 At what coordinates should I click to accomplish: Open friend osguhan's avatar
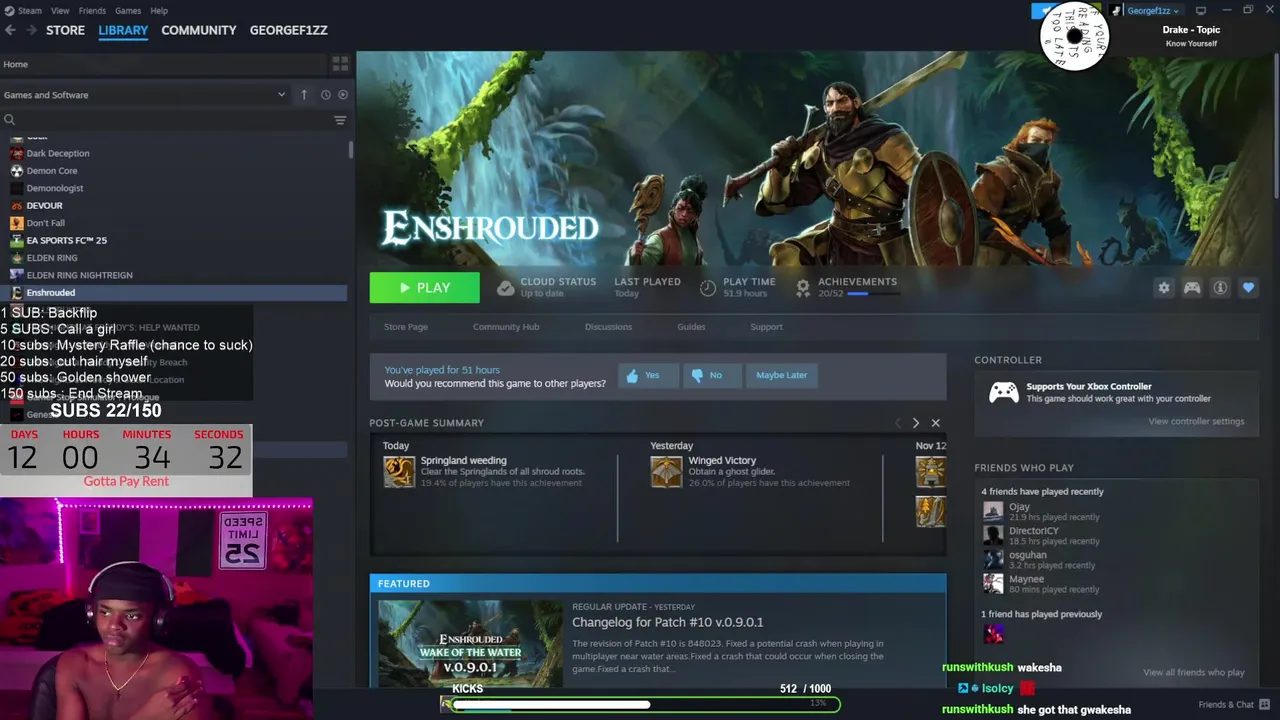(993, 559)
